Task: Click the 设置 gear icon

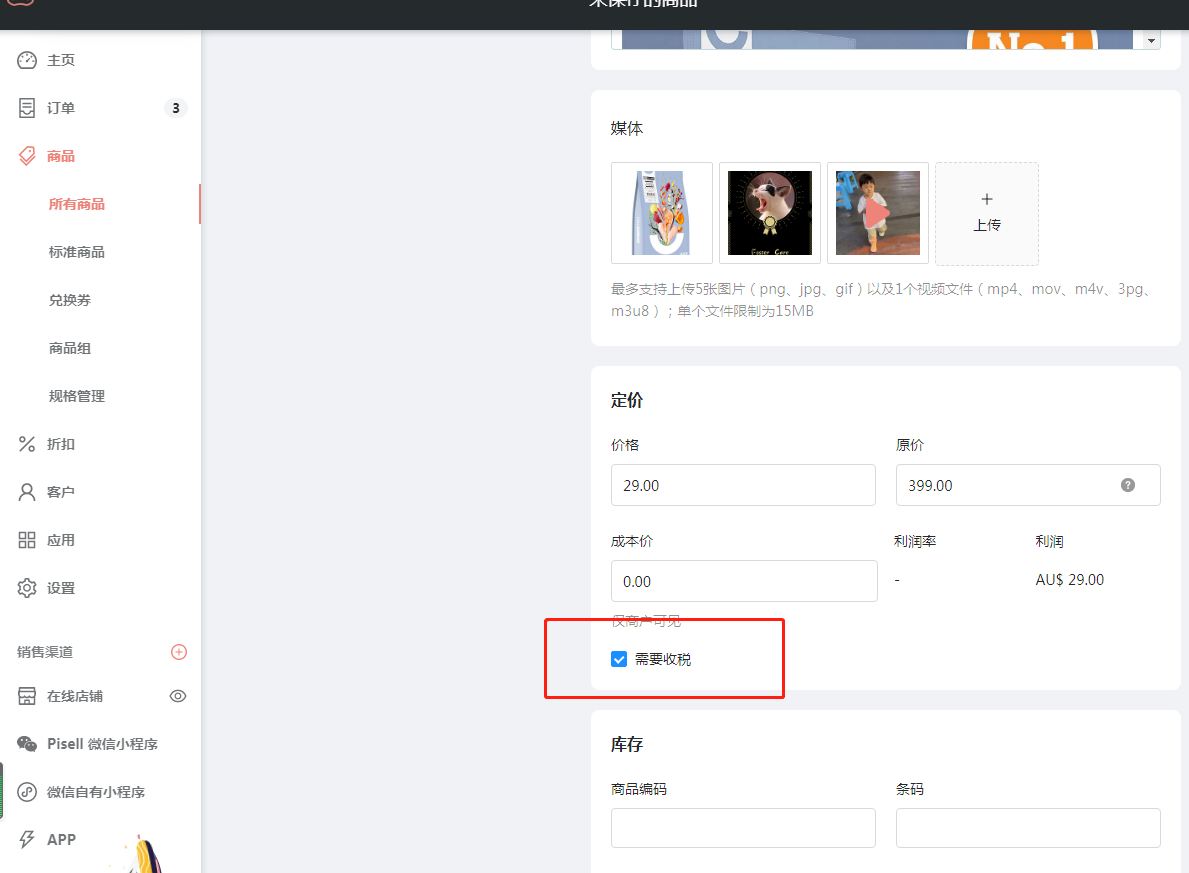Action: (27, 588)
